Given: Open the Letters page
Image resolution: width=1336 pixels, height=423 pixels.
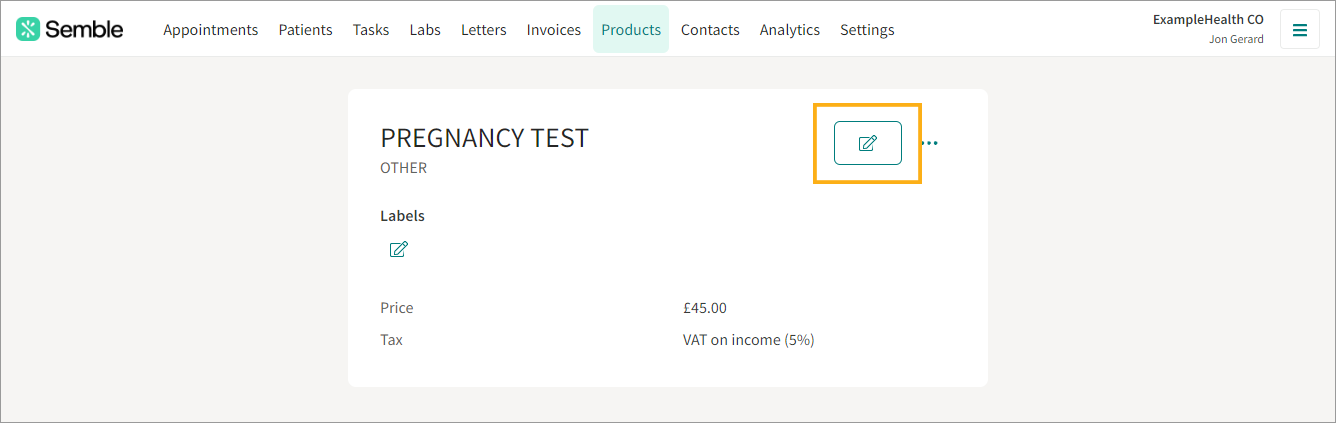Looking at the screenshot, I should pos(484,30).
